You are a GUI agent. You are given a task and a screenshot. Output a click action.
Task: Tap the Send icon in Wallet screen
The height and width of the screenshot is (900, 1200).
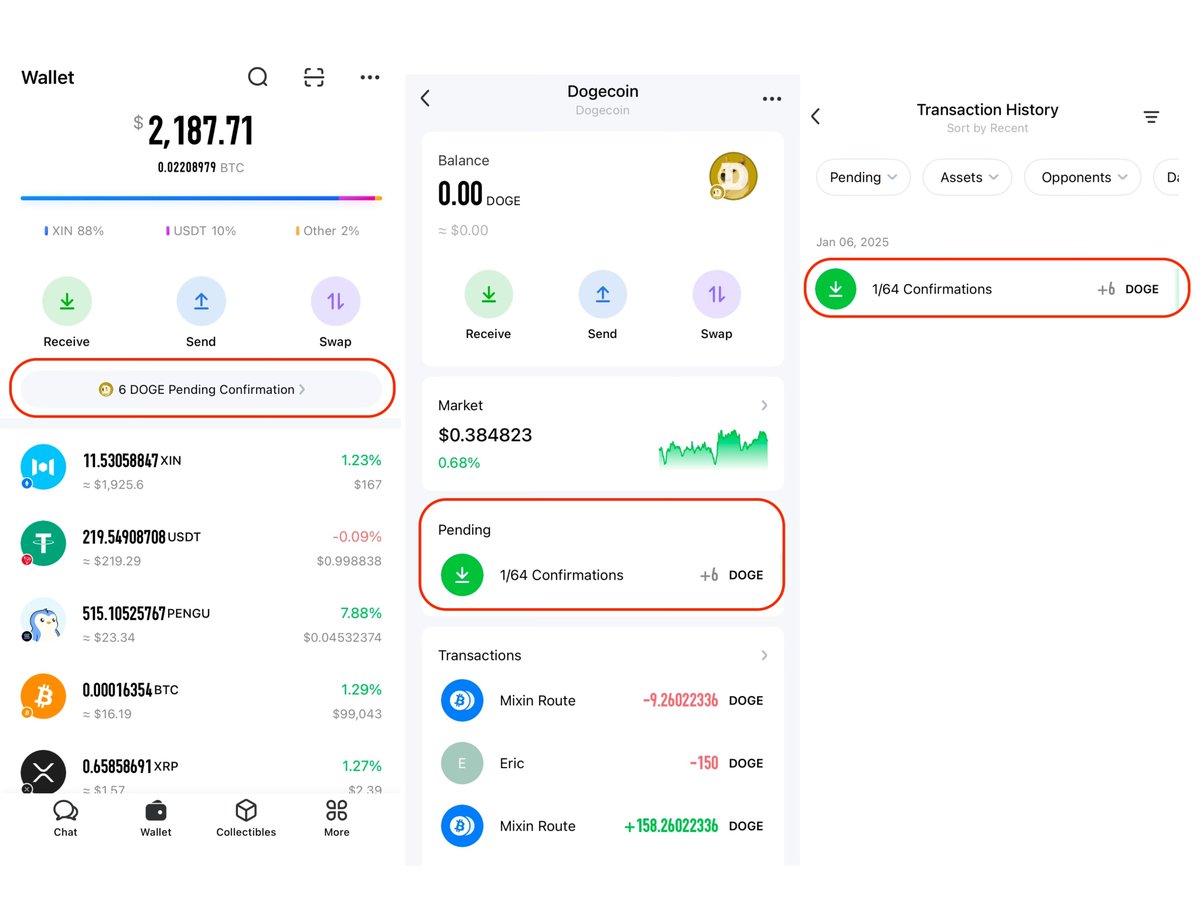pyautogui.click(x=201, y=301)
